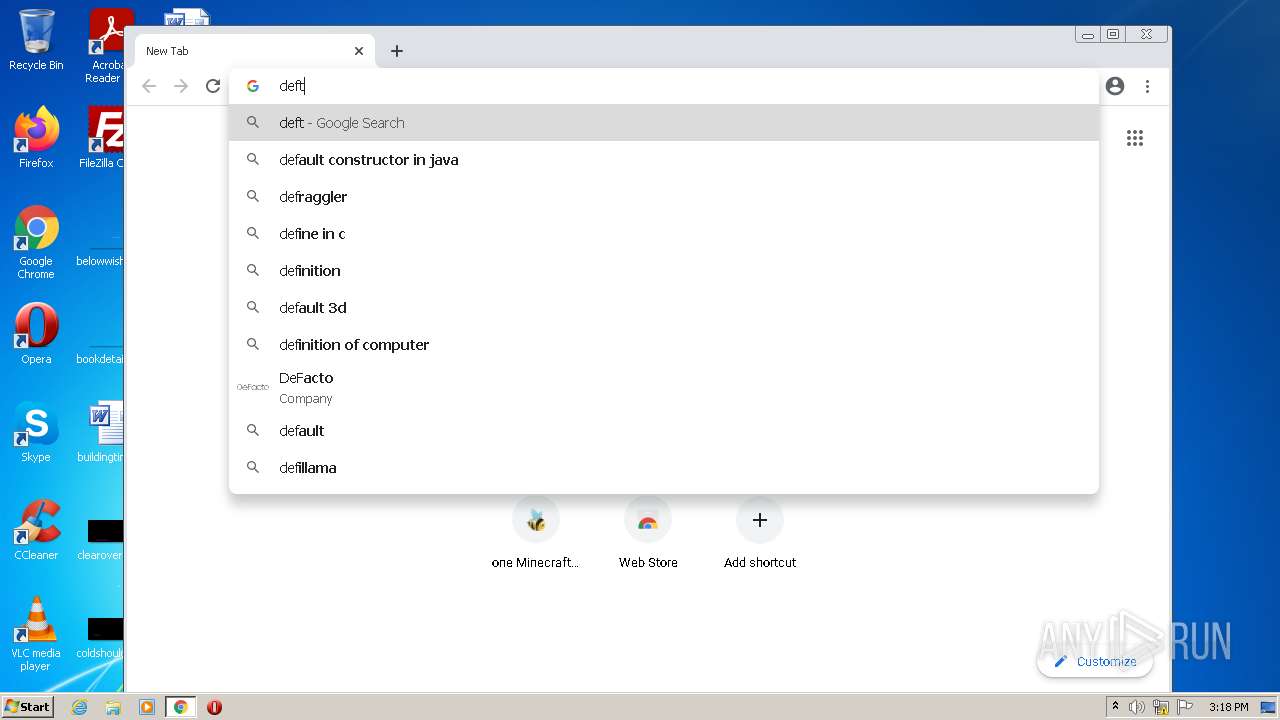Select the buildingti Word document icon
1280x720 pixels.
[102, 432]
